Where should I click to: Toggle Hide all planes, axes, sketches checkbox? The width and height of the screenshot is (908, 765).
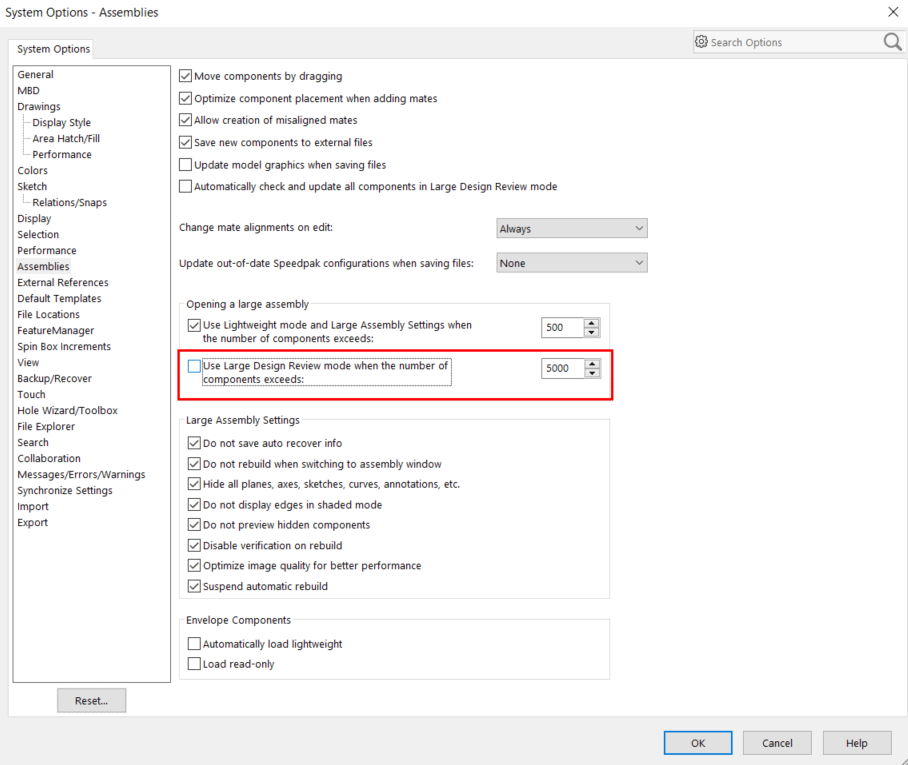pos(195,484)
